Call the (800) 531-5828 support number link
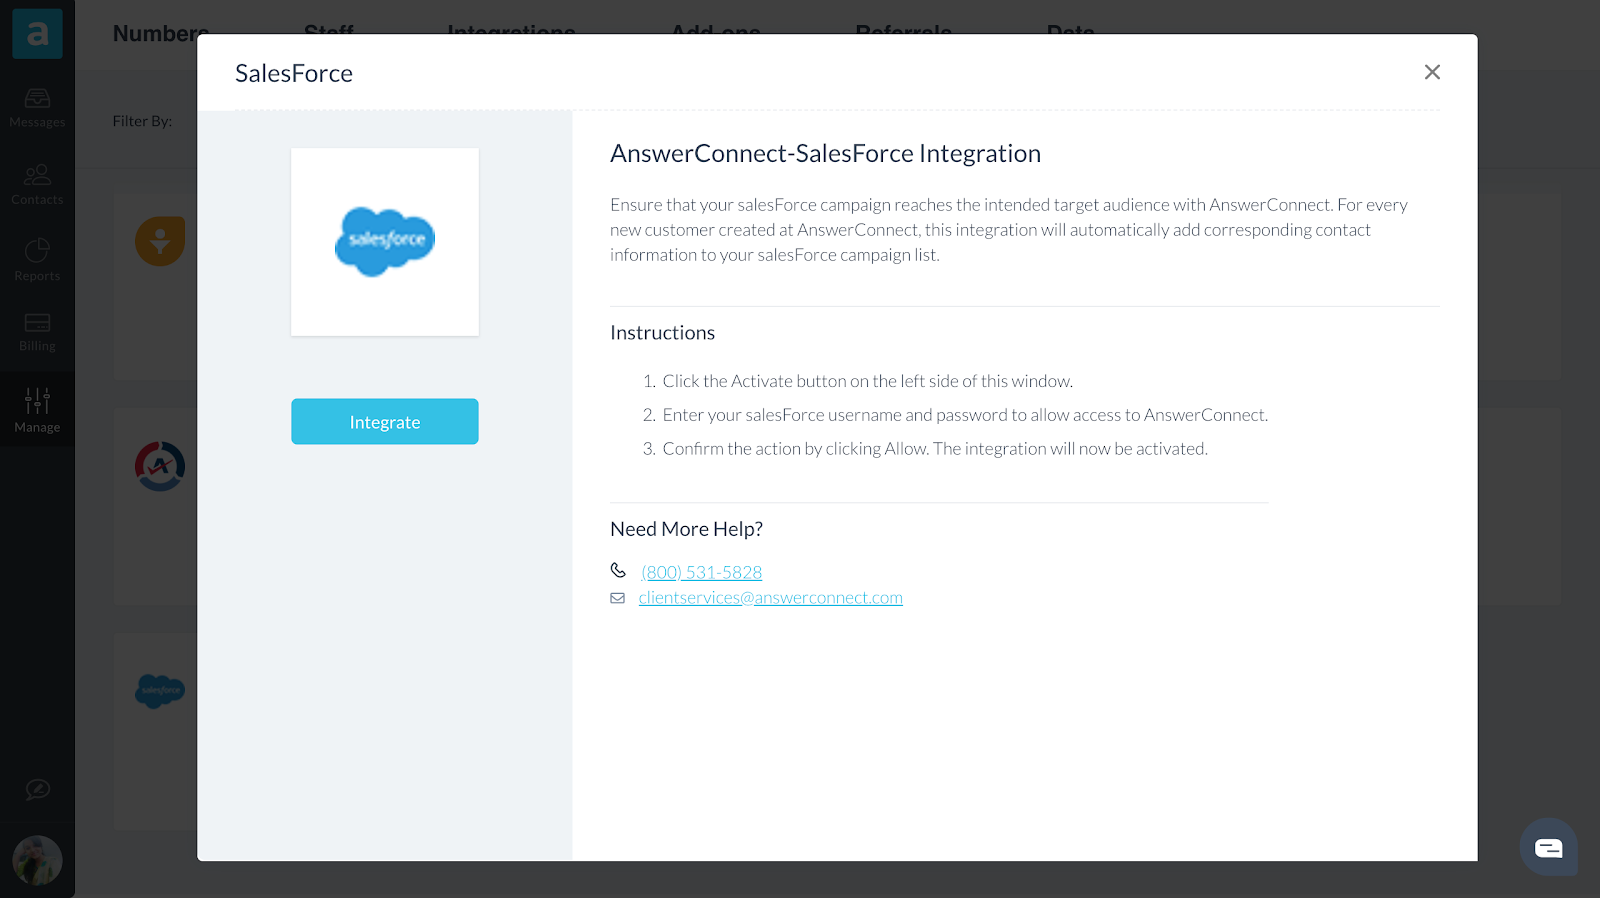The image size is (1600, 898). click(701, 572)
